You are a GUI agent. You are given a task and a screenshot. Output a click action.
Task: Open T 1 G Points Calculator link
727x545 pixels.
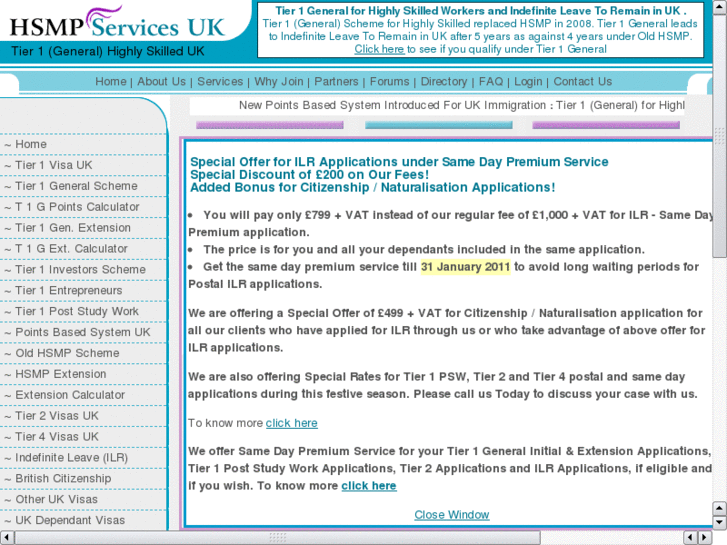click(x=77, y=207)
